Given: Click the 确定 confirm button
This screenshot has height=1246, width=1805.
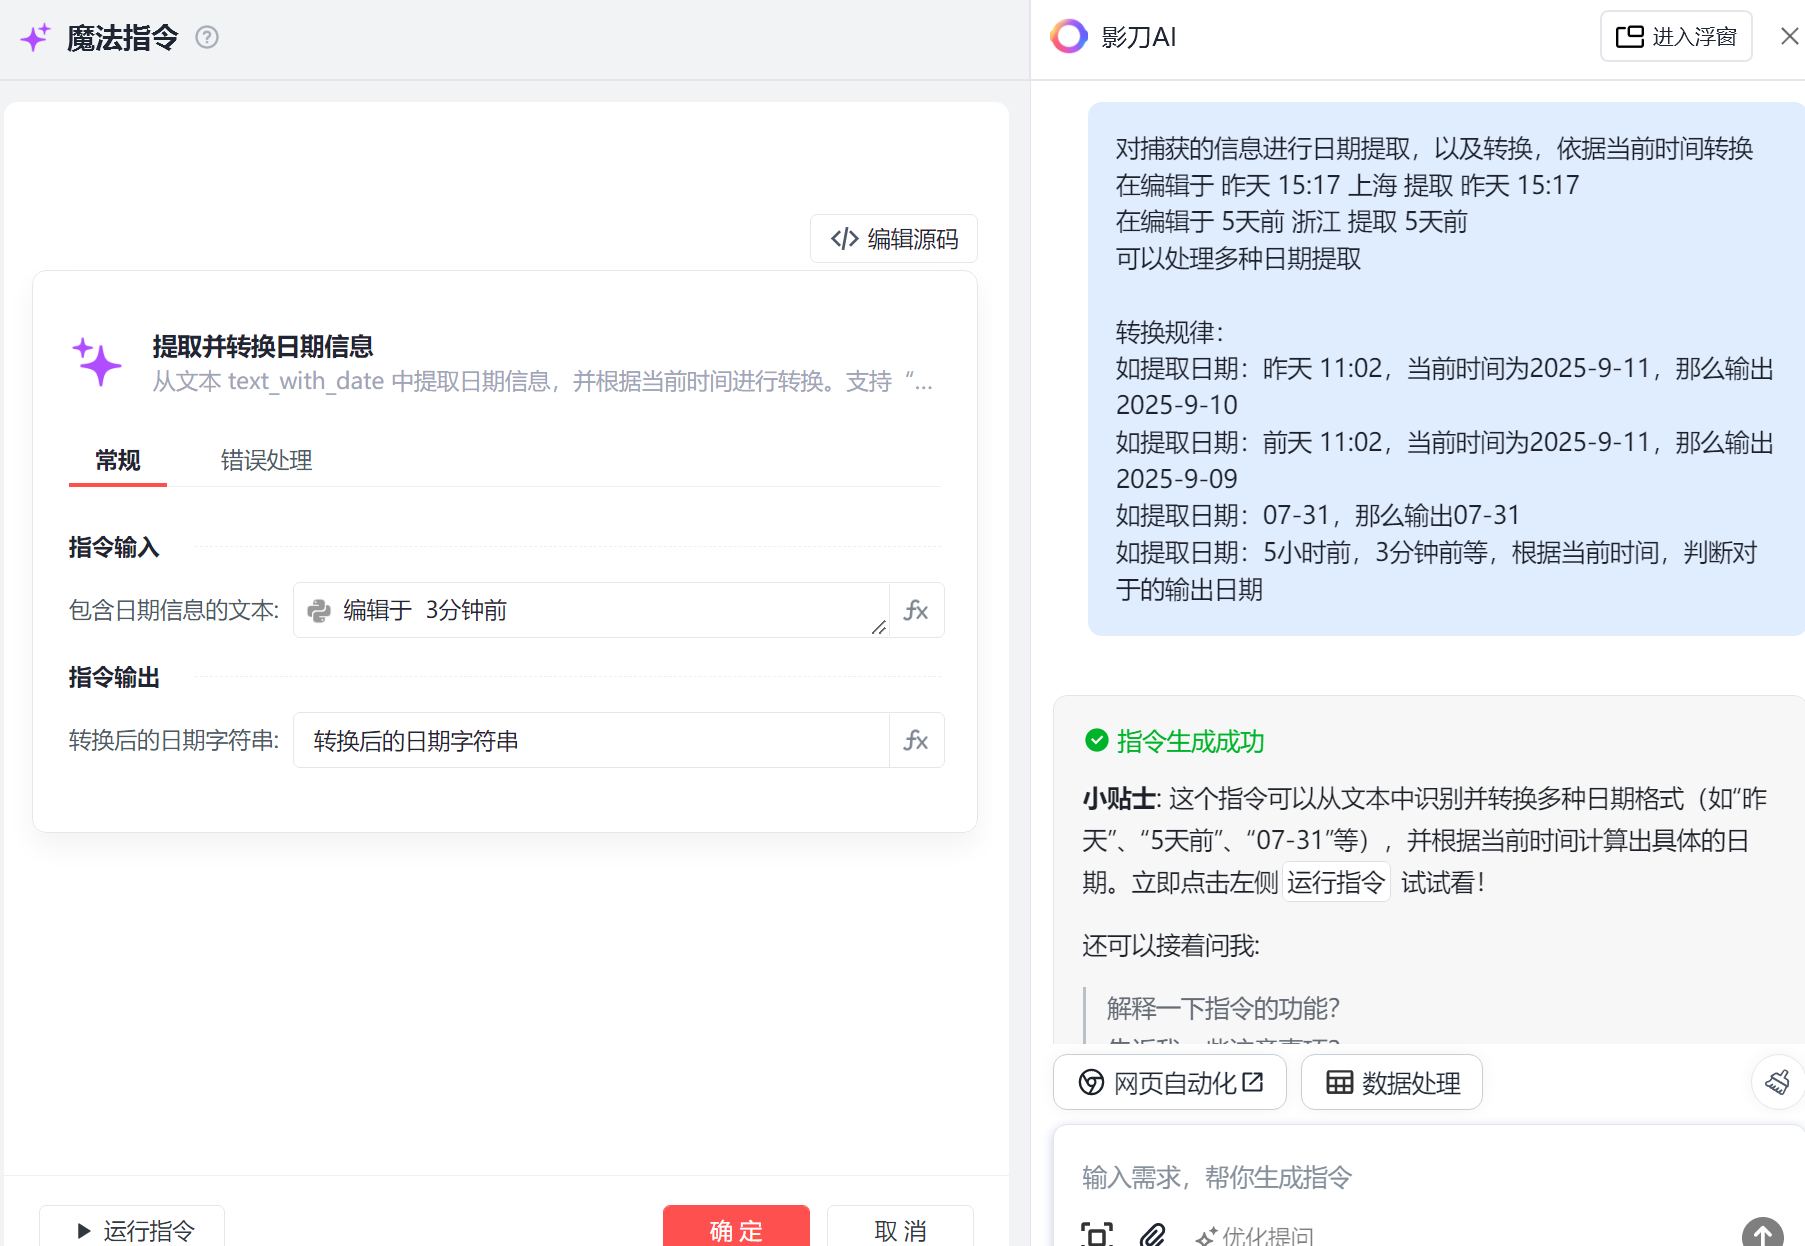Looking at the screenshot, I should (736, 1227).
